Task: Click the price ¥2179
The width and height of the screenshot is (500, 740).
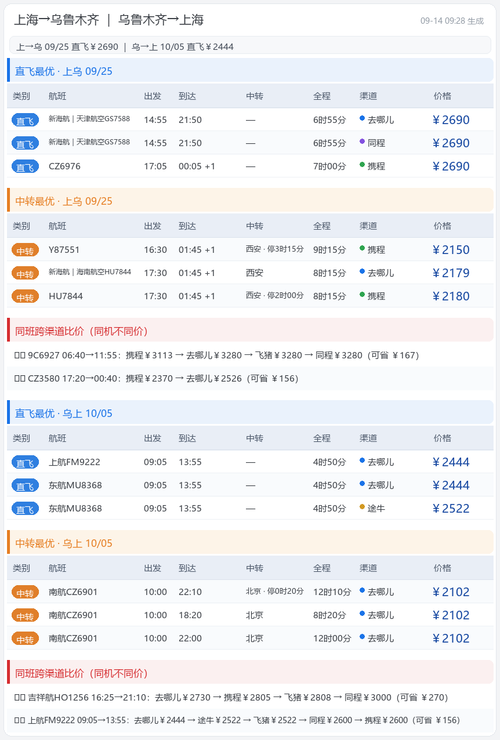Action: (451, 273)
